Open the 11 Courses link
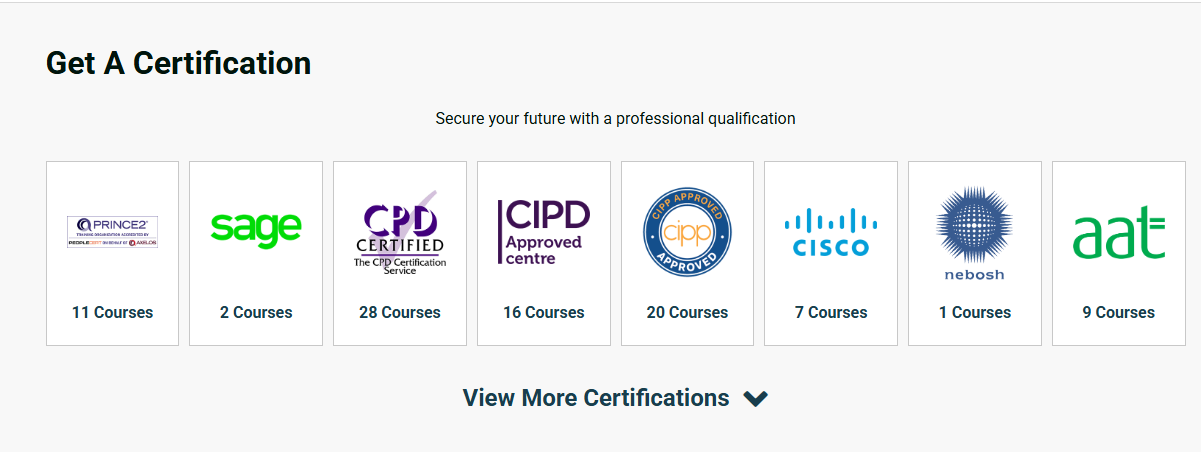The height and width of the screenshot is (452, 1201). tap(112, 312)
